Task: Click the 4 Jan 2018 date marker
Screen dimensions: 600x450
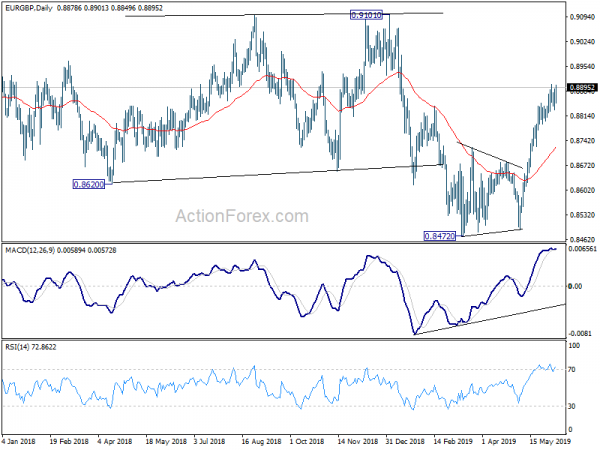Action: [x=19, y=441]
